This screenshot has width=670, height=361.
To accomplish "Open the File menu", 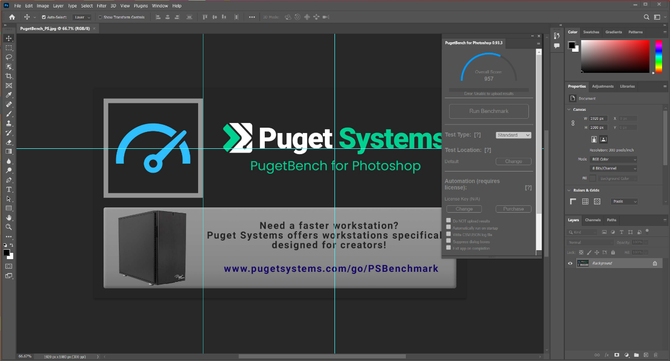I will (x=17, y=6).
